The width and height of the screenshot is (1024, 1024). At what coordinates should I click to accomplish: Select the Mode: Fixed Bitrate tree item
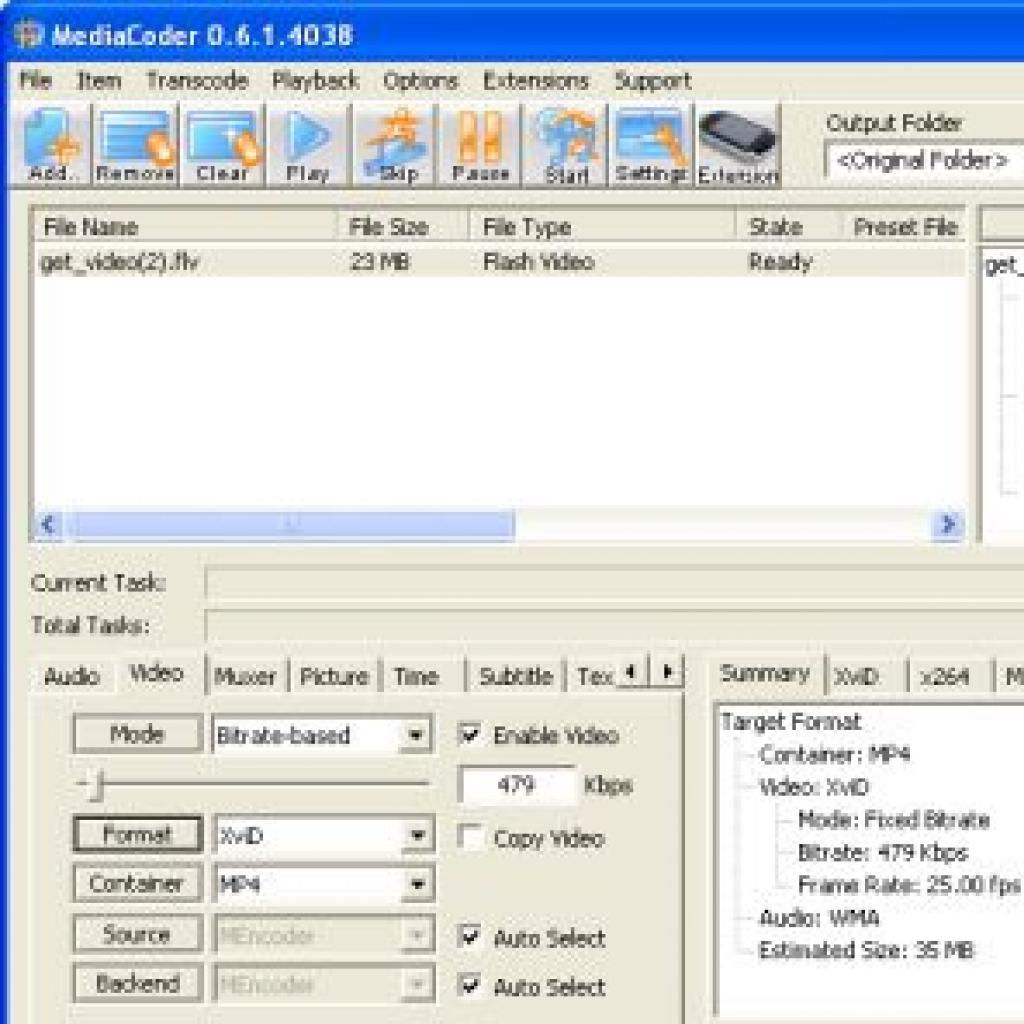click(893, 820)
